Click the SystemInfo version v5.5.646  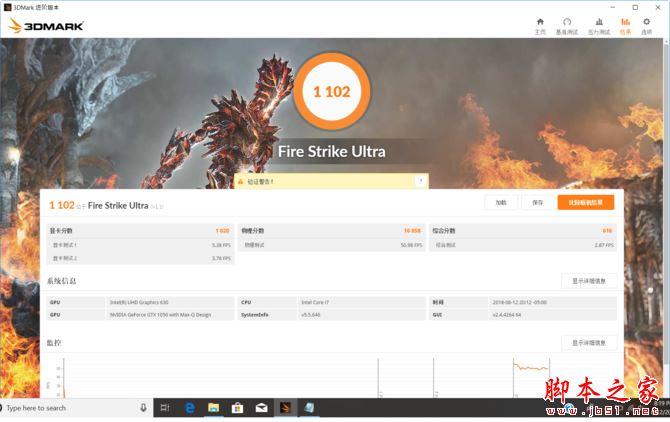tap(311, 315)
